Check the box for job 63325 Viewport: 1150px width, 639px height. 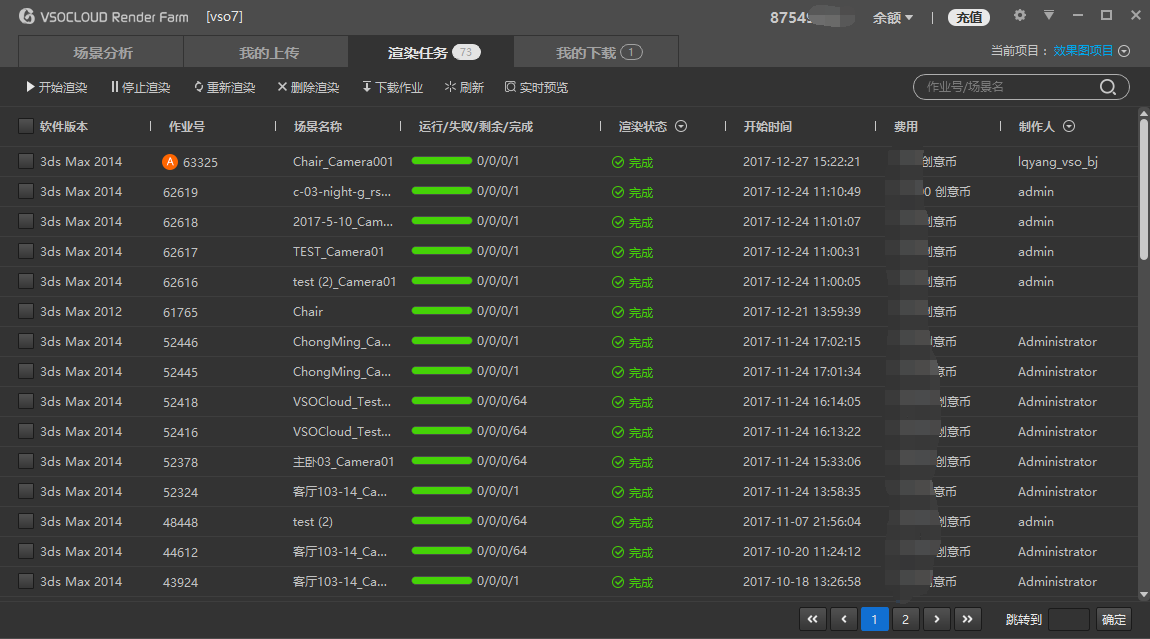coord(26,161)
